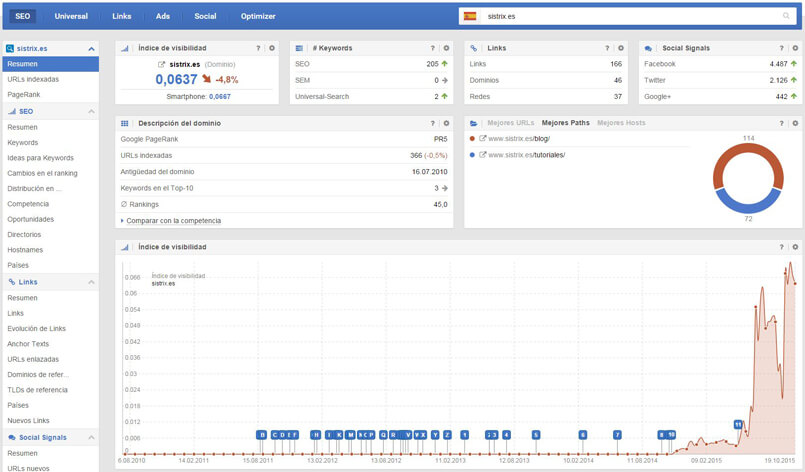Click the orange legend dot for blog path
The image size is (805, 472).
pyautogui.click(x=472, y=139)
